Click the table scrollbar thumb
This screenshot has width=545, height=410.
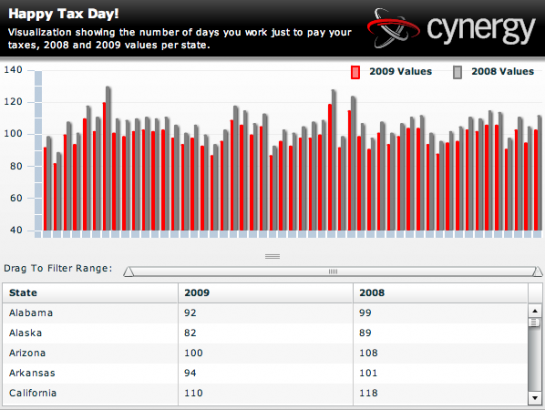535,323
